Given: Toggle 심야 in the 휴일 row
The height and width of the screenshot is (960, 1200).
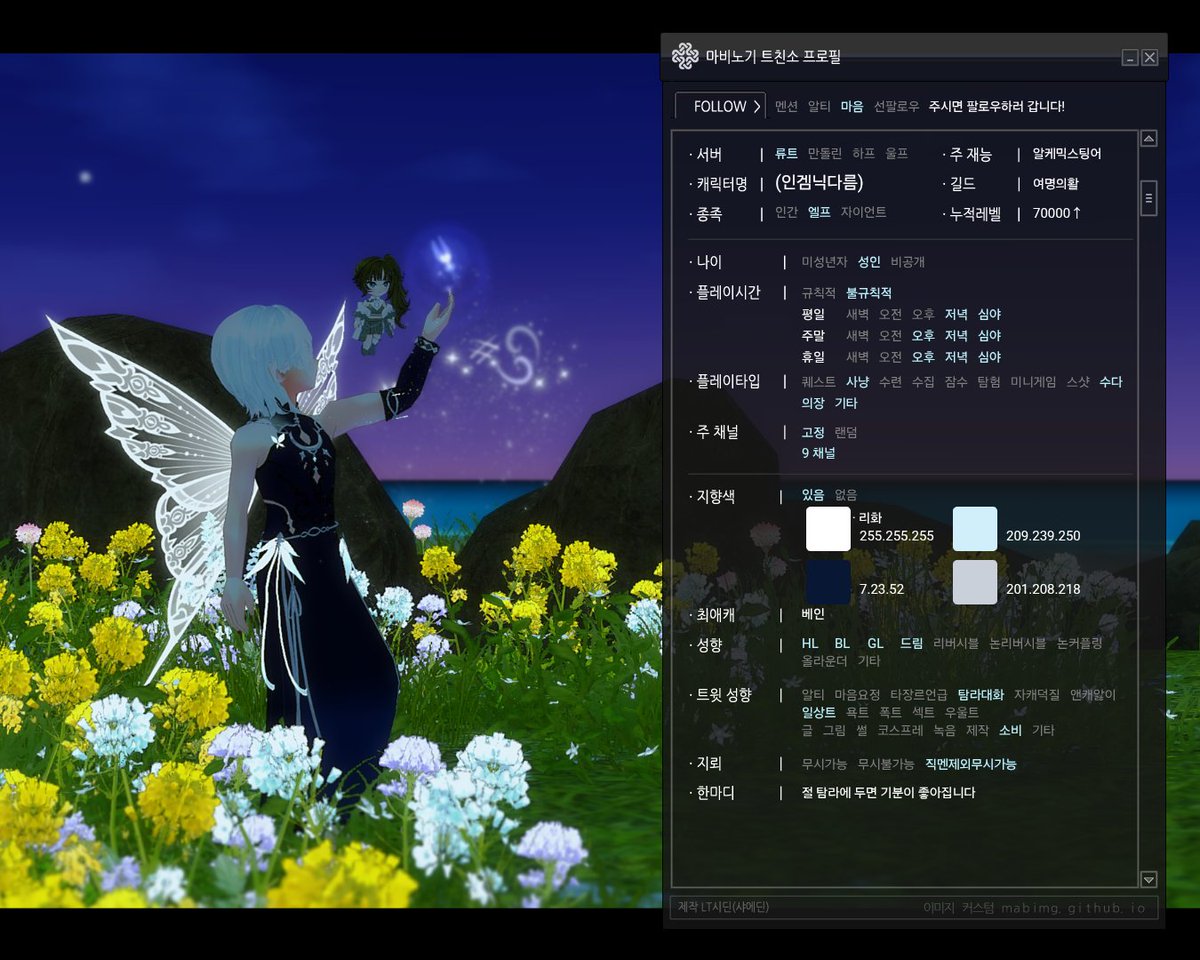Looking at the screenshot, I should pyautogui.click(x=989, y=357).
